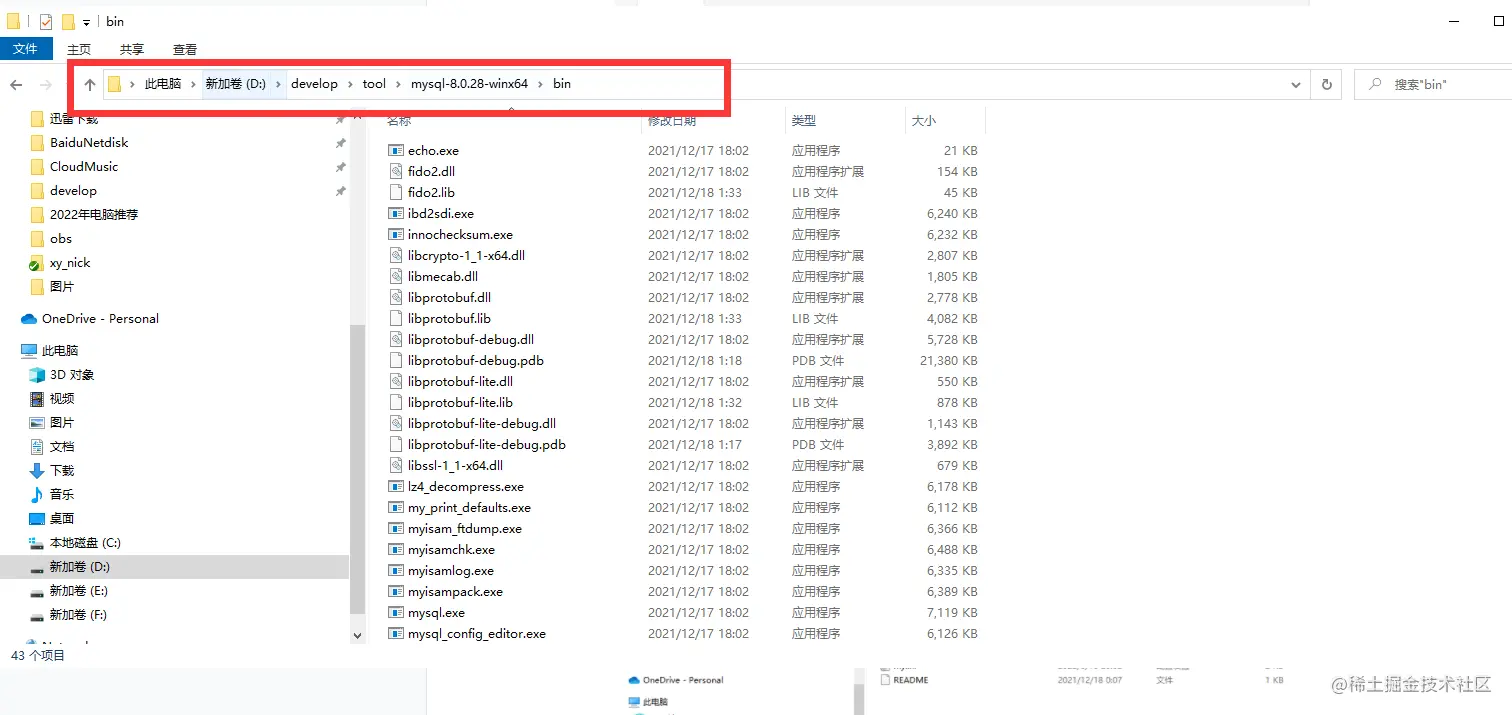The image size is (1512, 715).
Task: Click sidebar scrollbar down arrow
Action: (358, 635)
